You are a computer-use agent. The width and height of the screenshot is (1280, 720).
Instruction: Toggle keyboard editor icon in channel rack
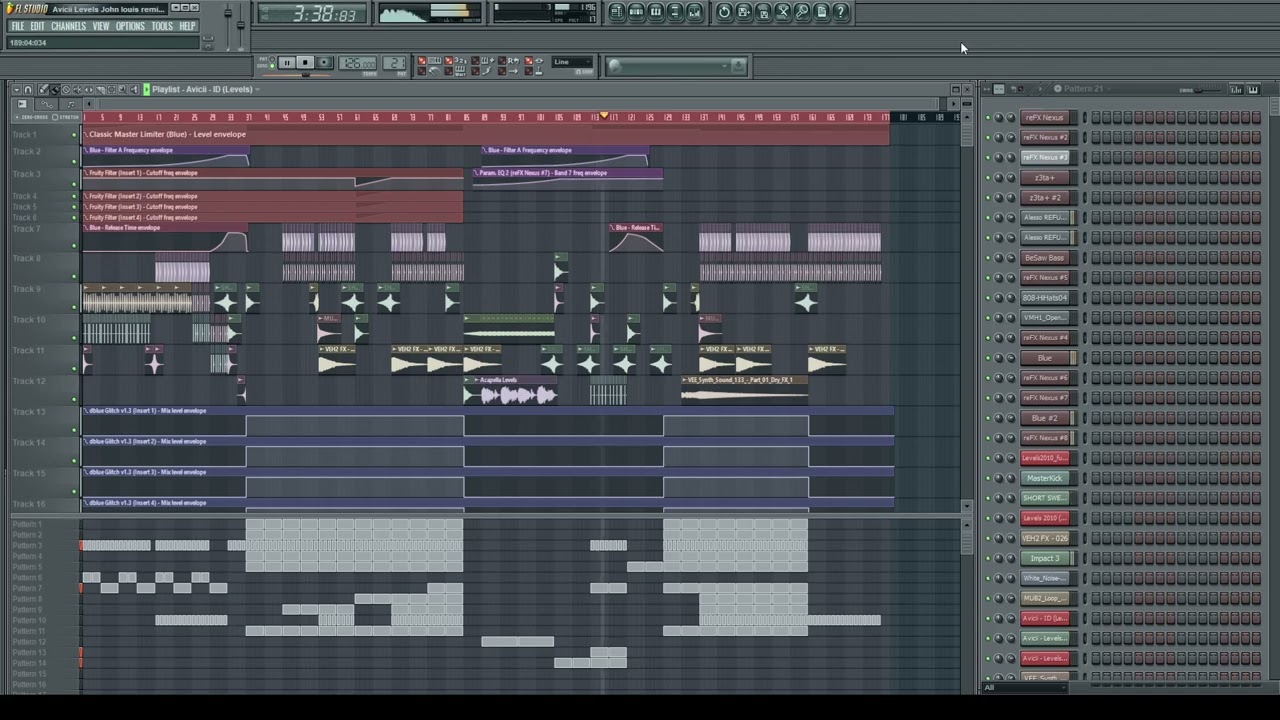pos(1253,90)
